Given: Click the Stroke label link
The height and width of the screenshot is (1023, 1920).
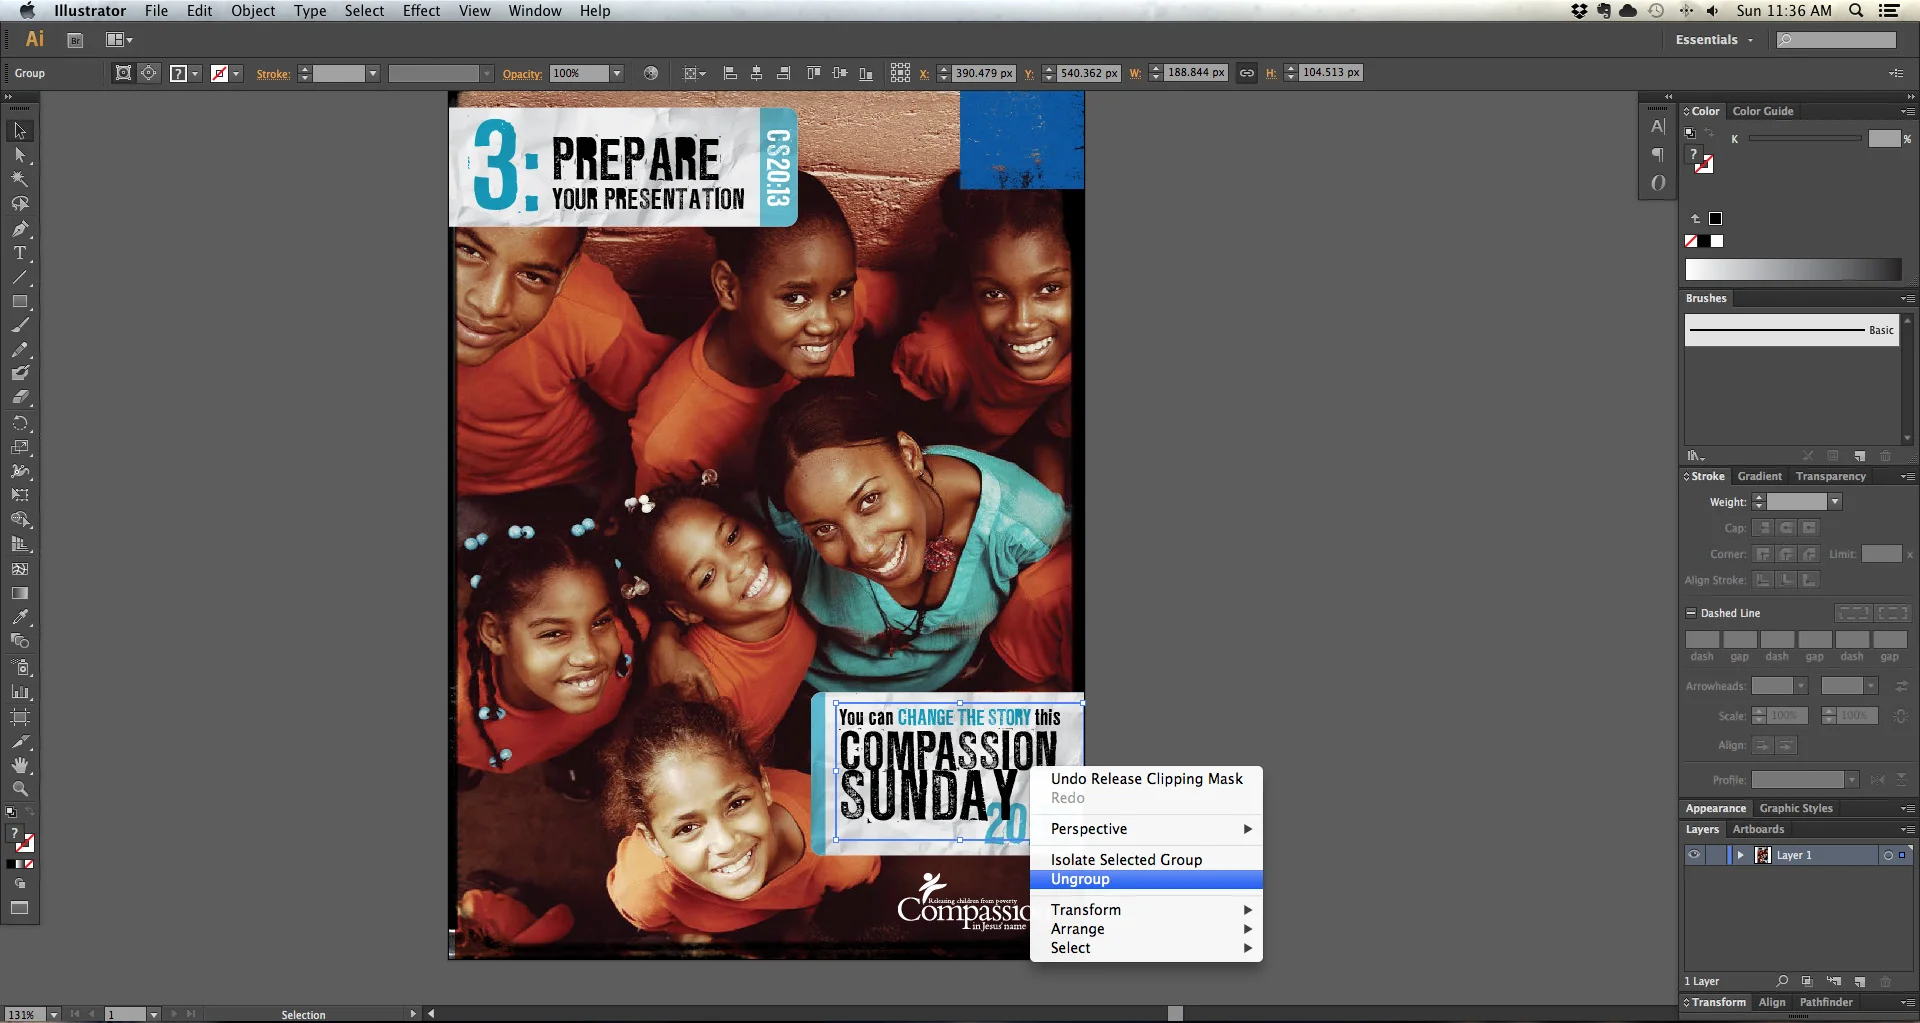Looking at the screenshot, I should click(x=273, y=74).
